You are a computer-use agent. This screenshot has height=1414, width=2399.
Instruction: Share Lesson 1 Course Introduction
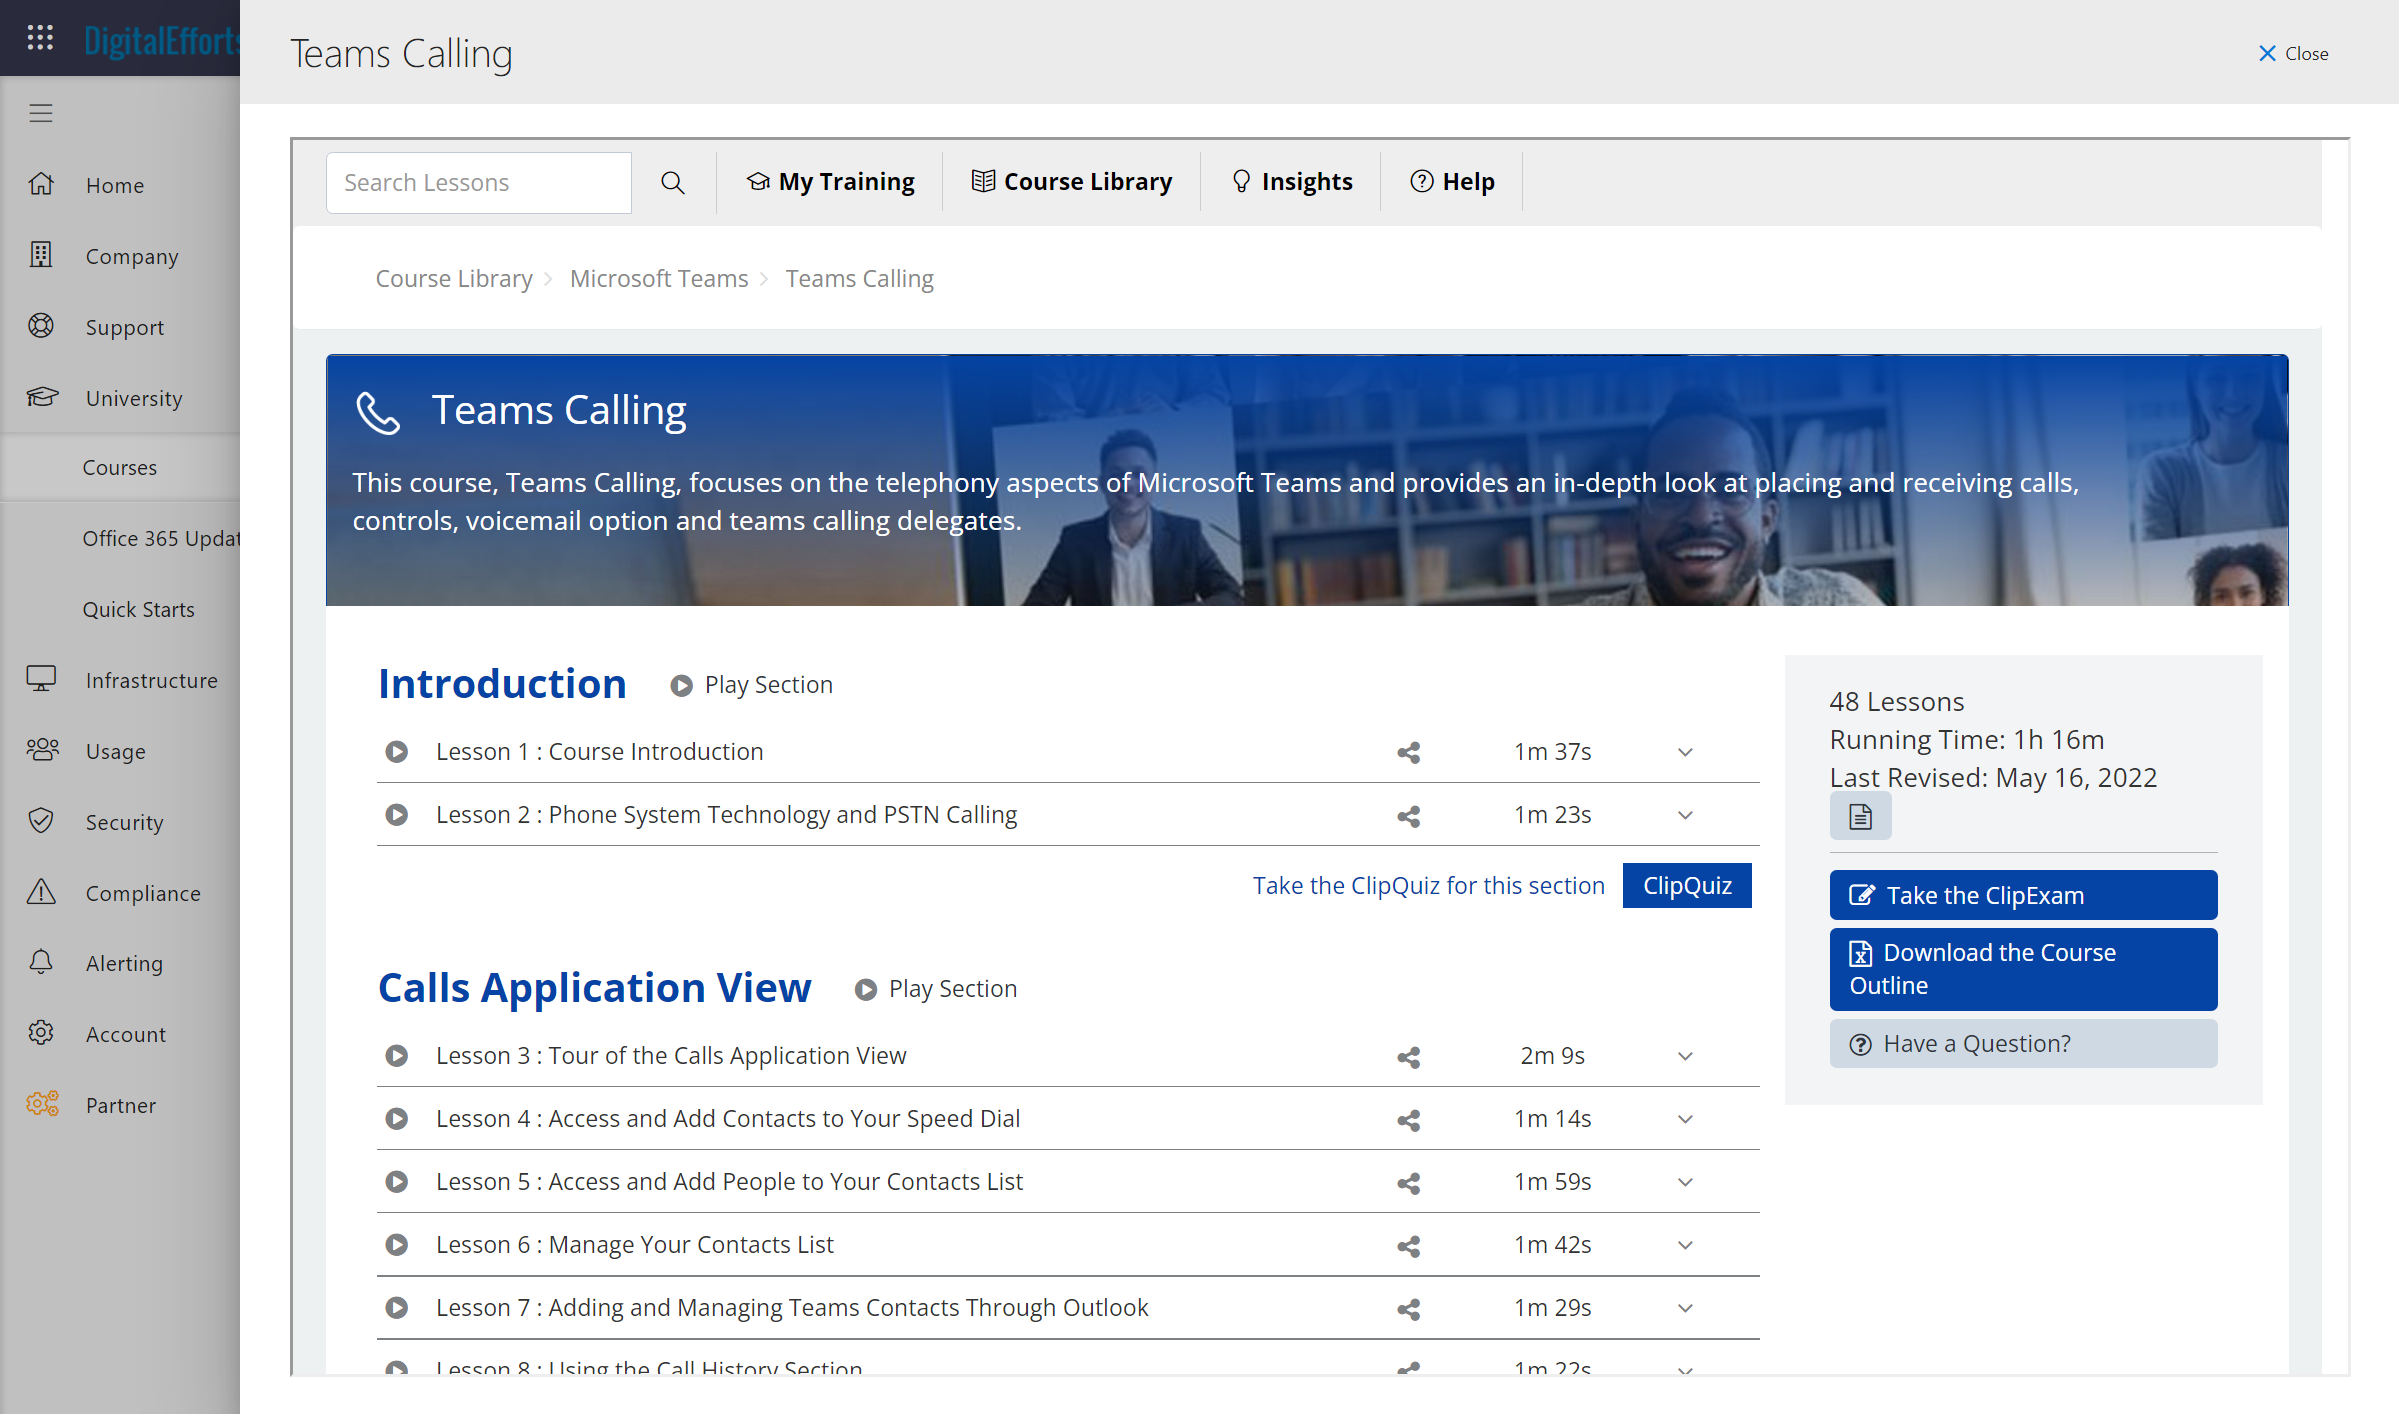(1409, 753)
